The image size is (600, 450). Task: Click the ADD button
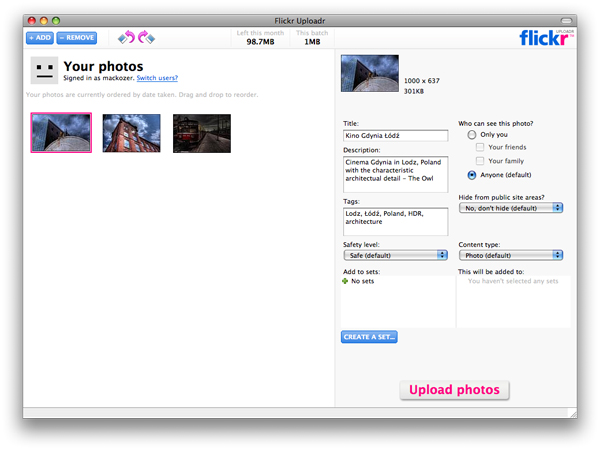40,38
